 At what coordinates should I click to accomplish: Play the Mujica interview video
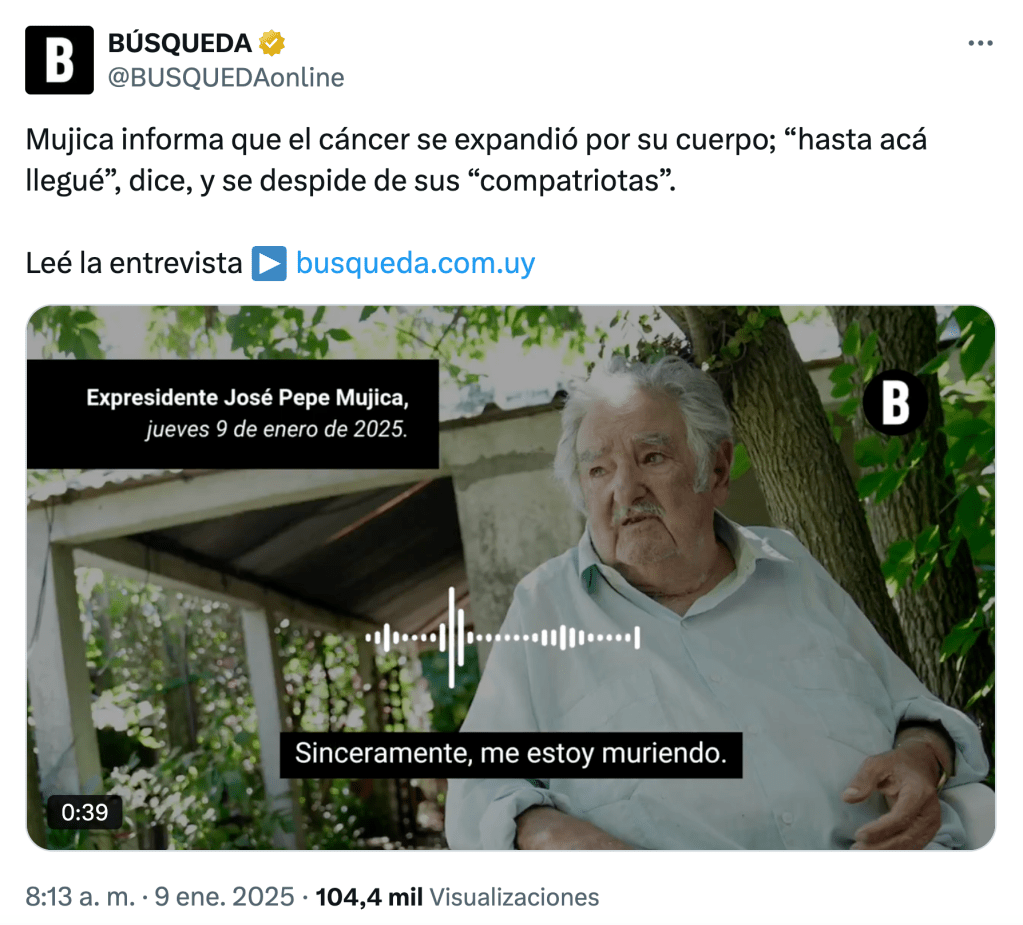click(x=511, y=577)
